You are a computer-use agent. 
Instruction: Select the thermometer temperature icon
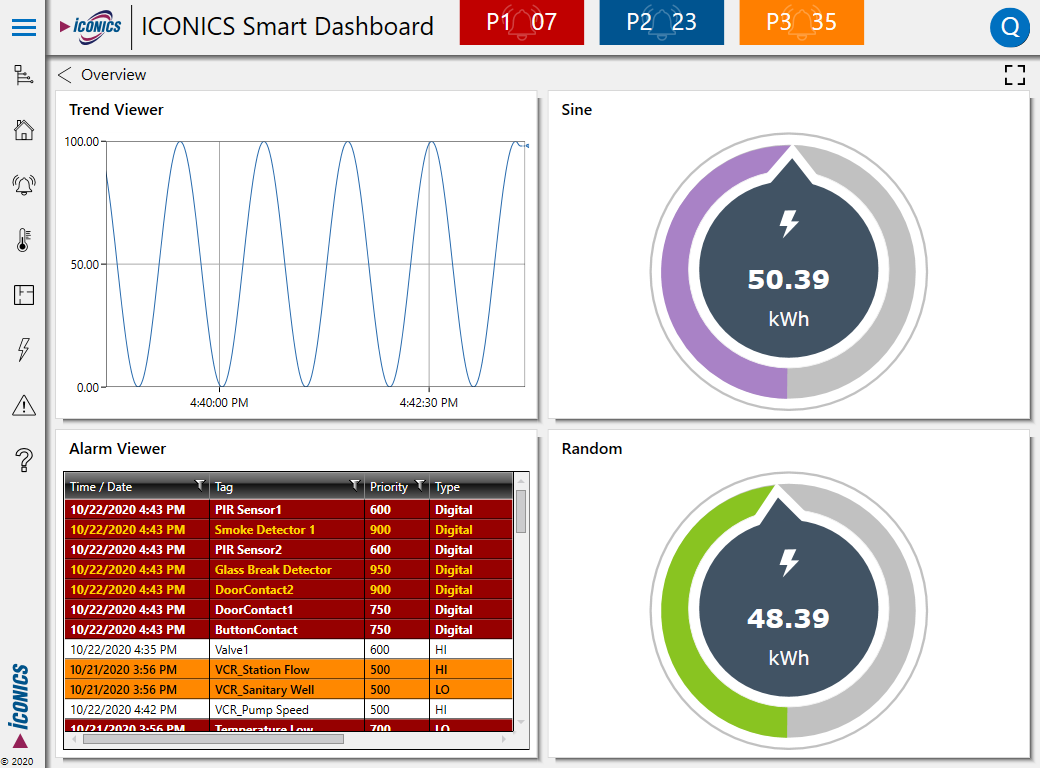pyautogui.click(x=23, y=240)
